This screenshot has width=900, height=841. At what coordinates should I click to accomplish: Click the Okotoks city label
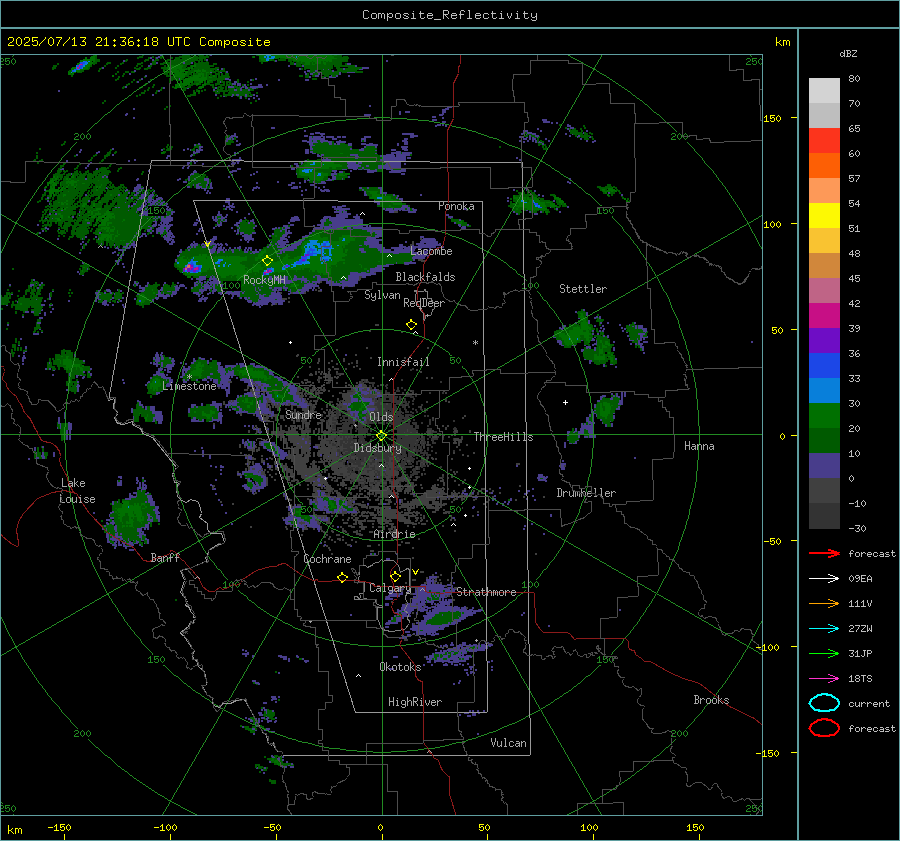(x=400, y=667)
